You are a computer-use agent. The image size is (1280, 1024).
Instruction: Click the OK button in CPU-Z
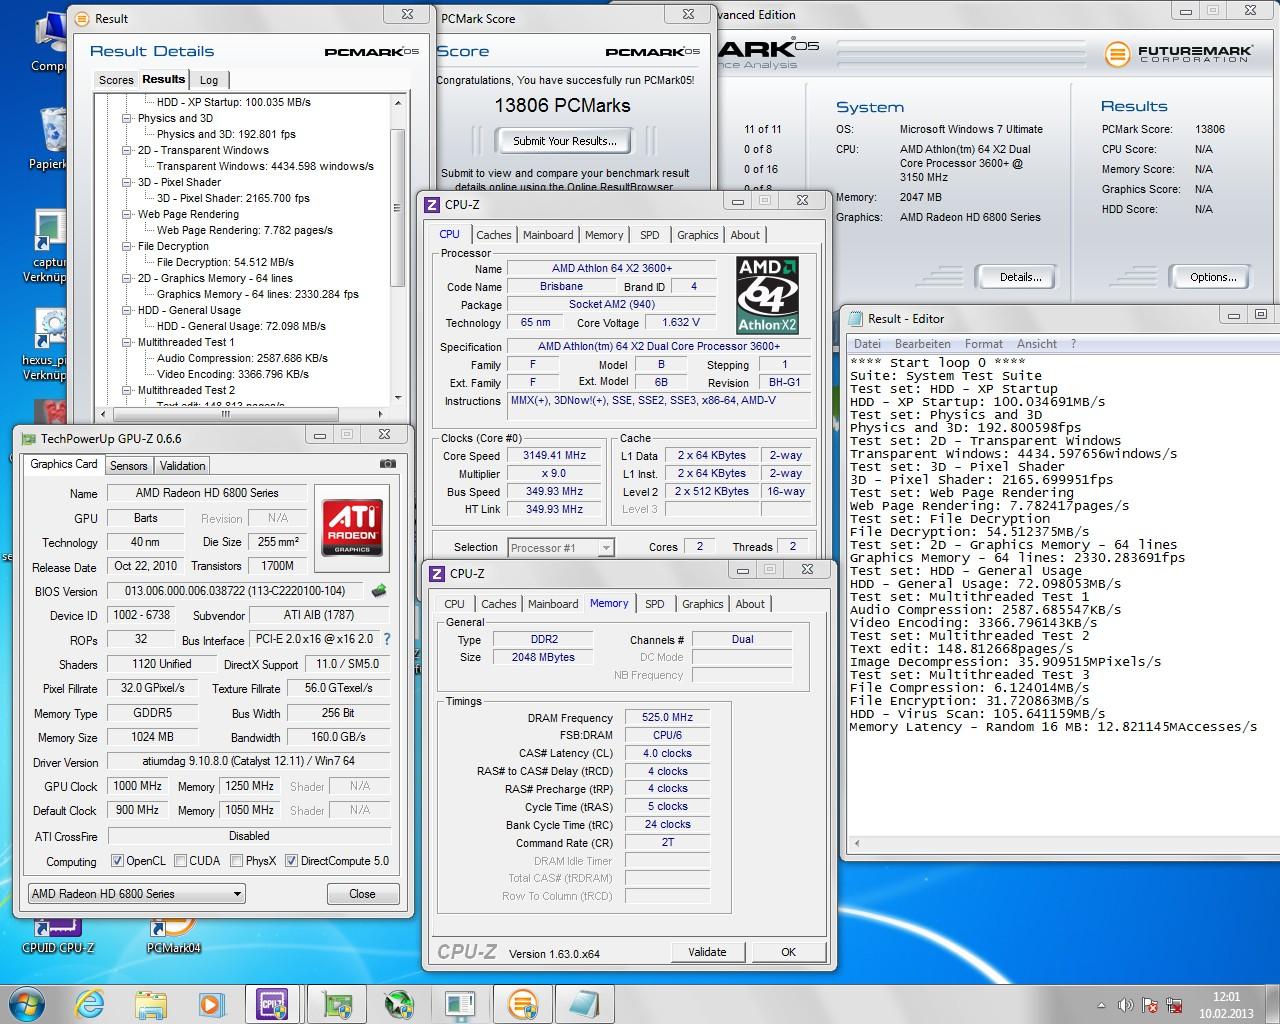pos(788,952)
